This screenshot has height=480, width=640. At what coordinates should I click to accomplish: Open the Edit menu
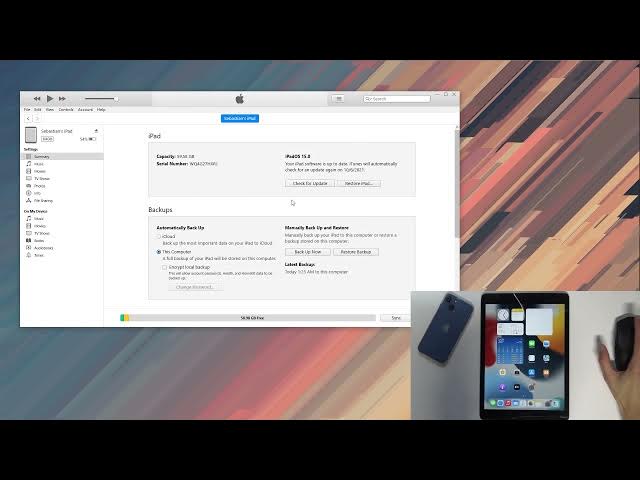coord(38,110)
